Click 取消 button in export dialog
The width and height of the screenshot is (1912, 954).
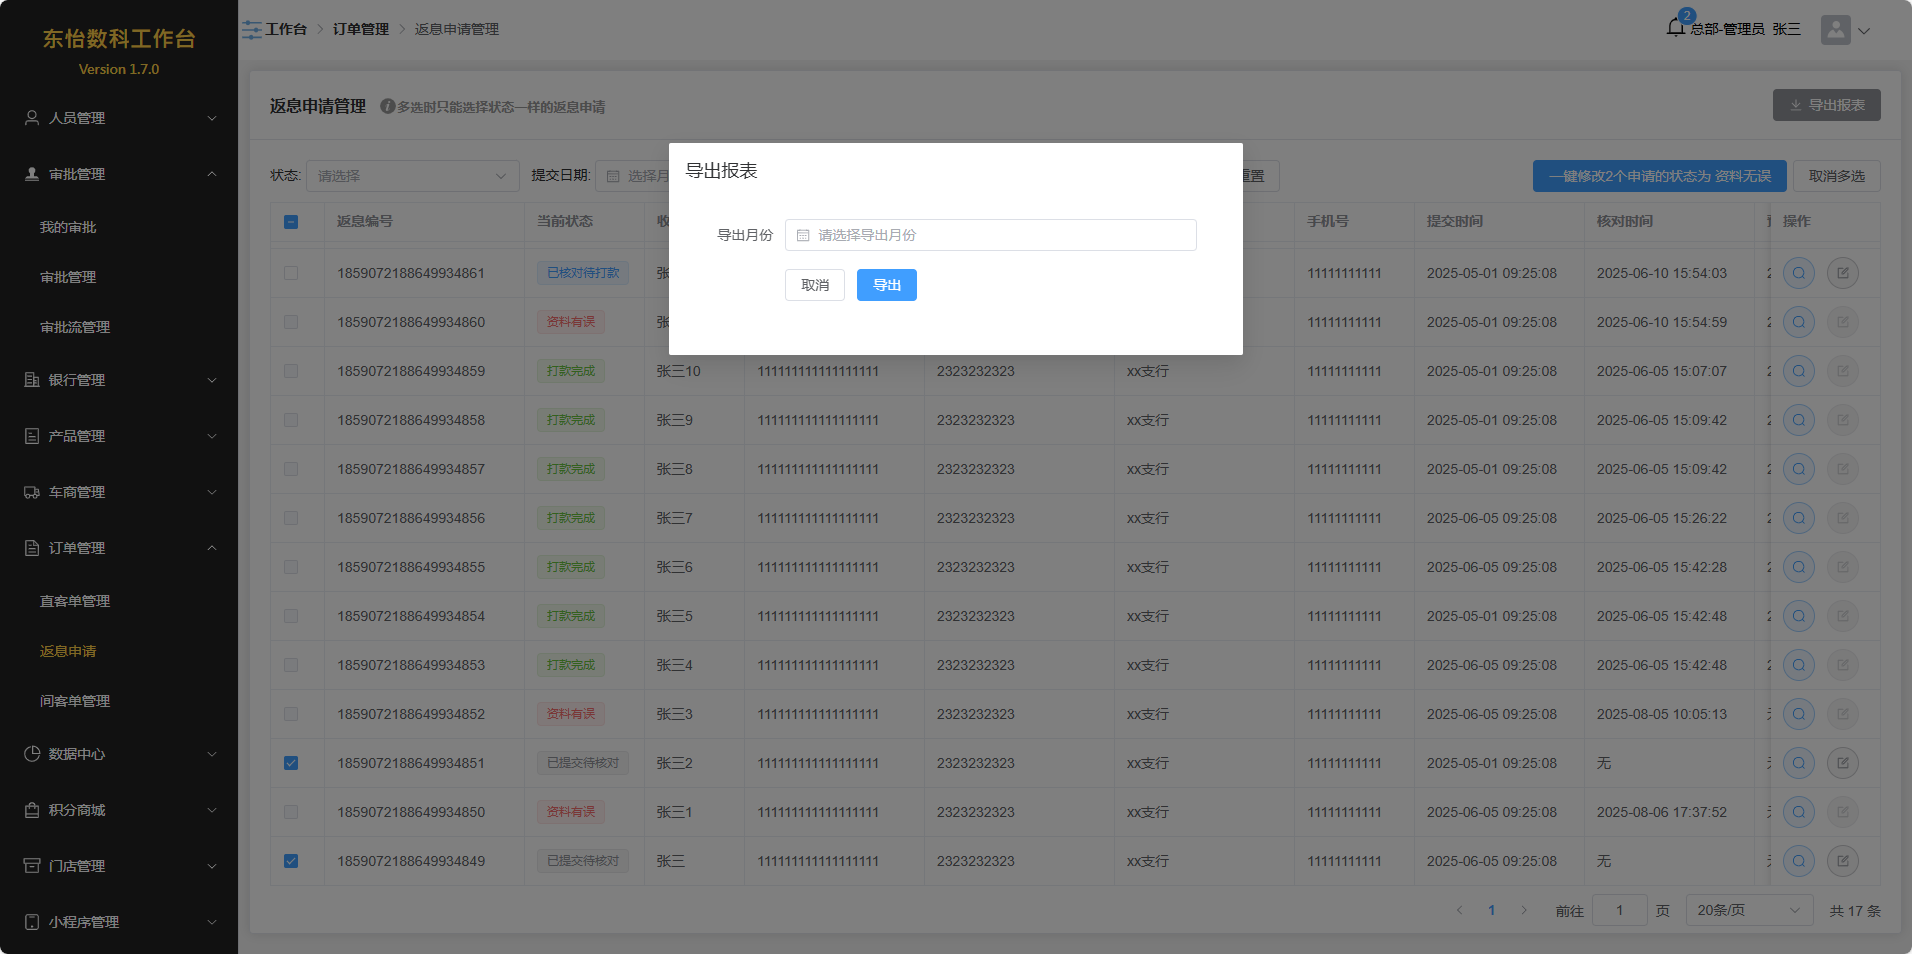pos(814,285)
